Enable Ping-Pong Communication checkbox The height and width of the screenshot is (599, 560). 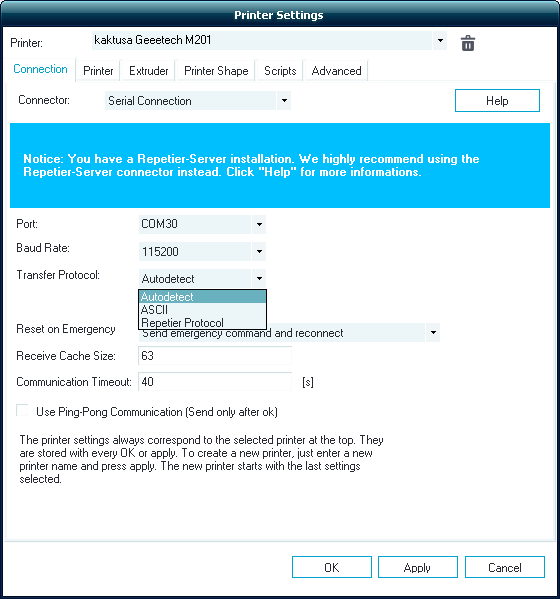22,411
